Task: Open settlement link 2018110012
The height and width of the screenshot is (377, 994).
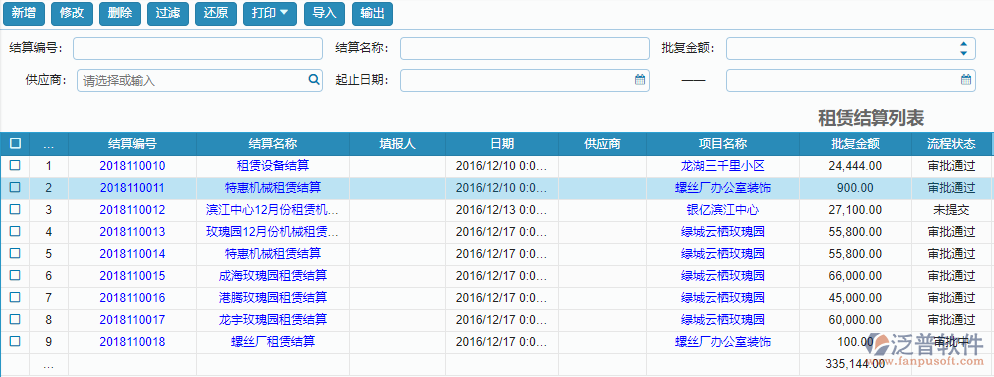Action: (x=132, y=210)
